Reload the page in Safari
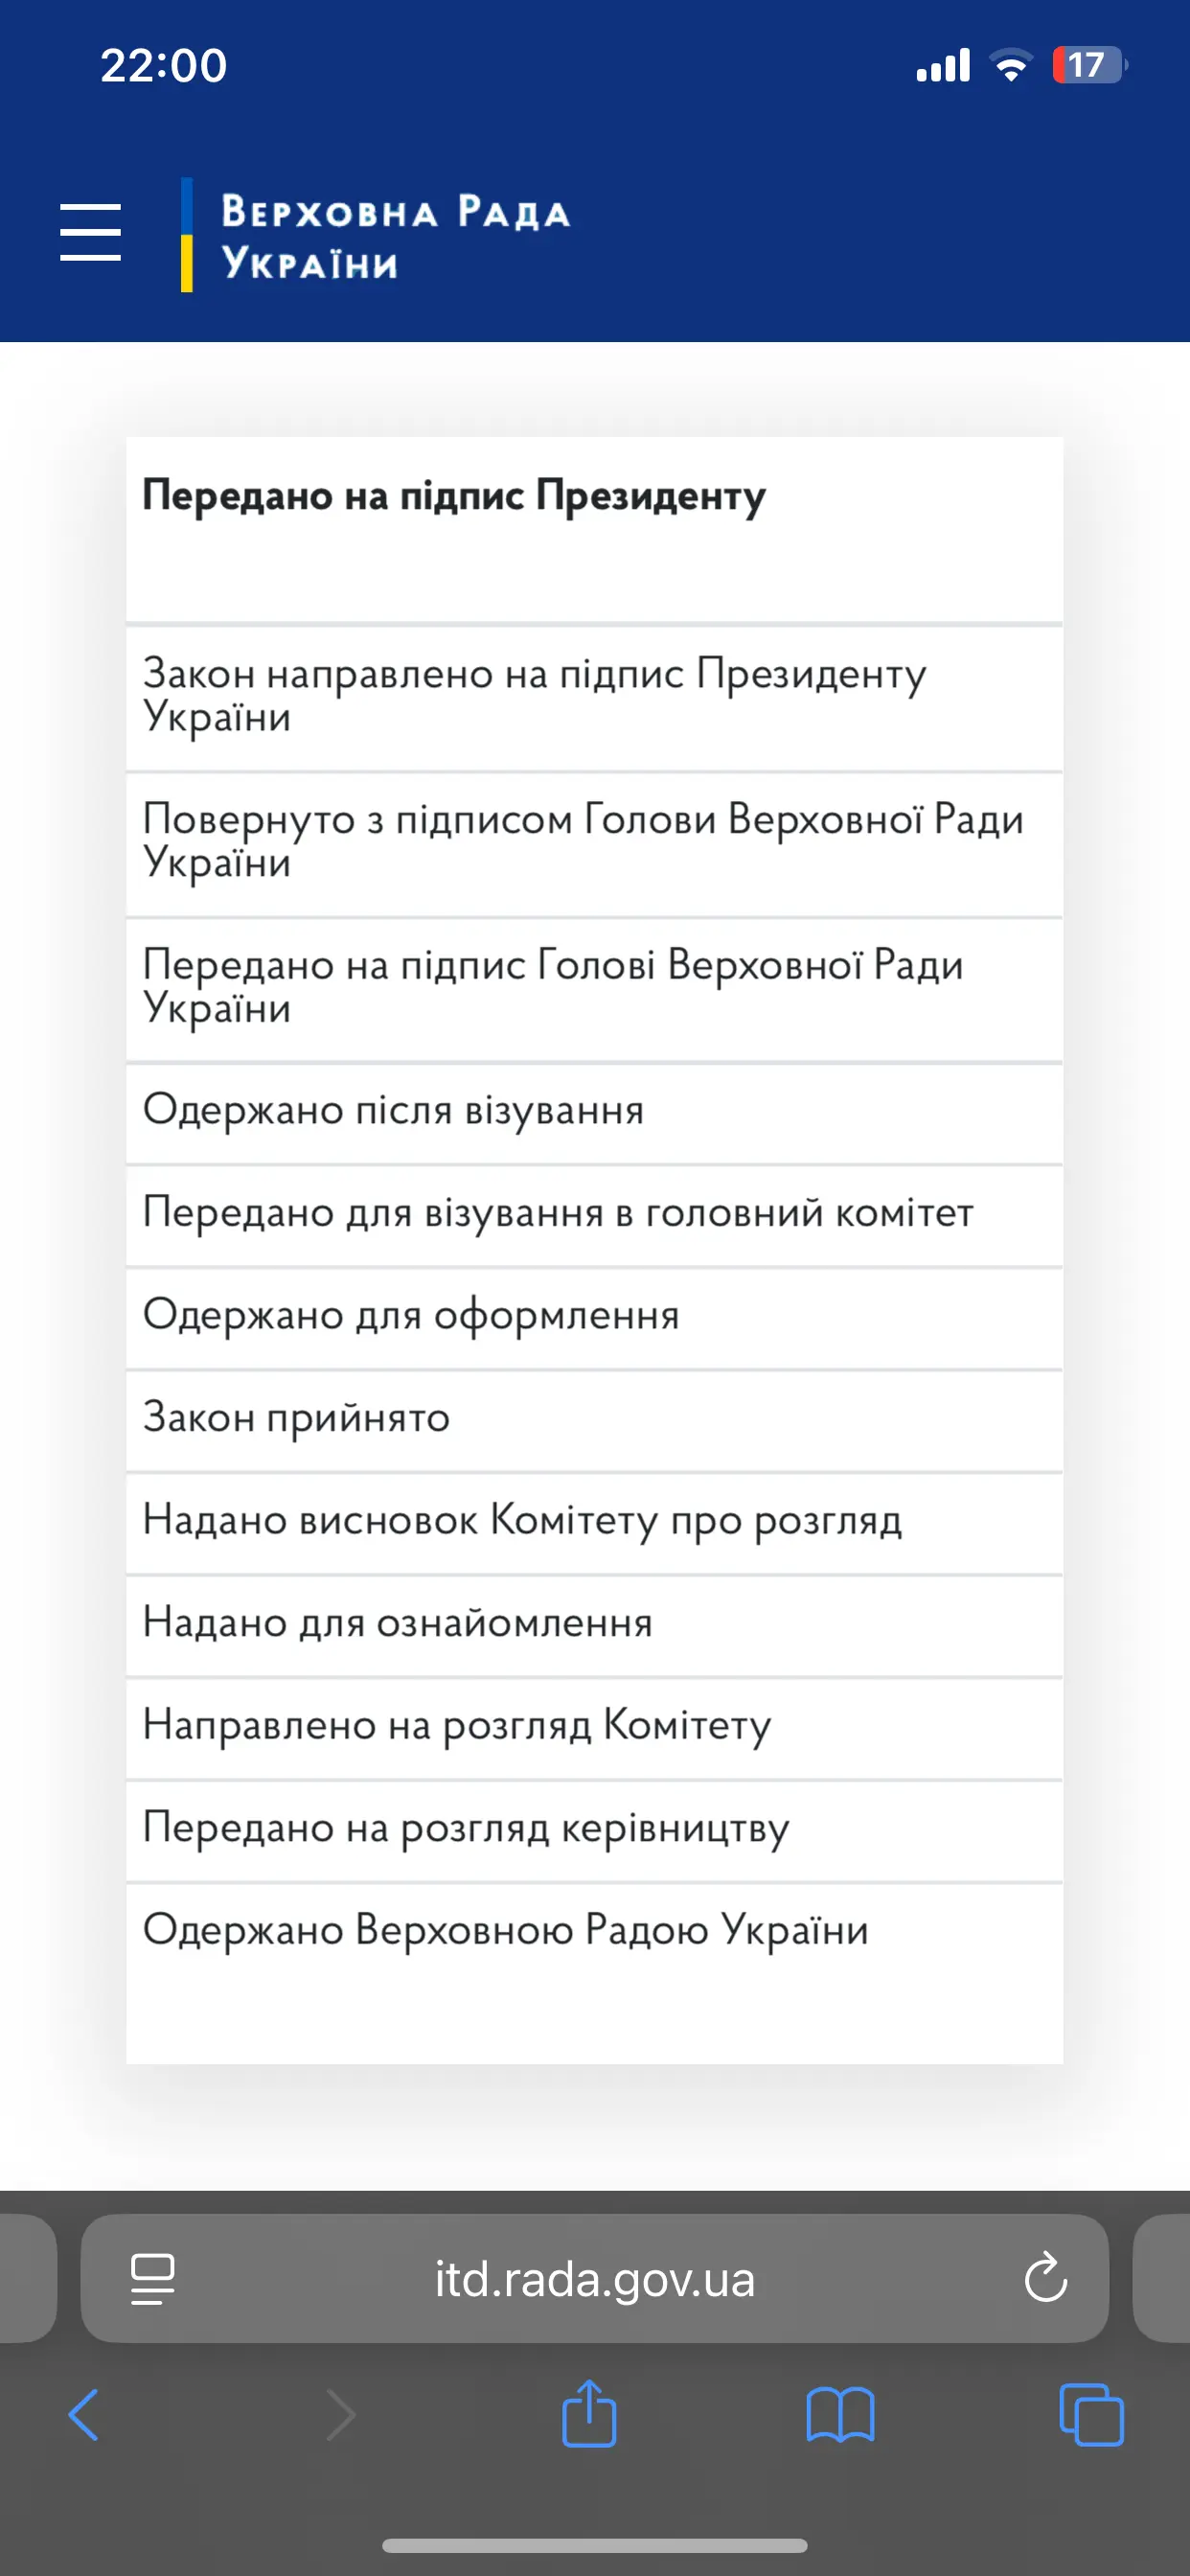The height and width of the screenshot is (2576, 1190). [1045, 2278]
